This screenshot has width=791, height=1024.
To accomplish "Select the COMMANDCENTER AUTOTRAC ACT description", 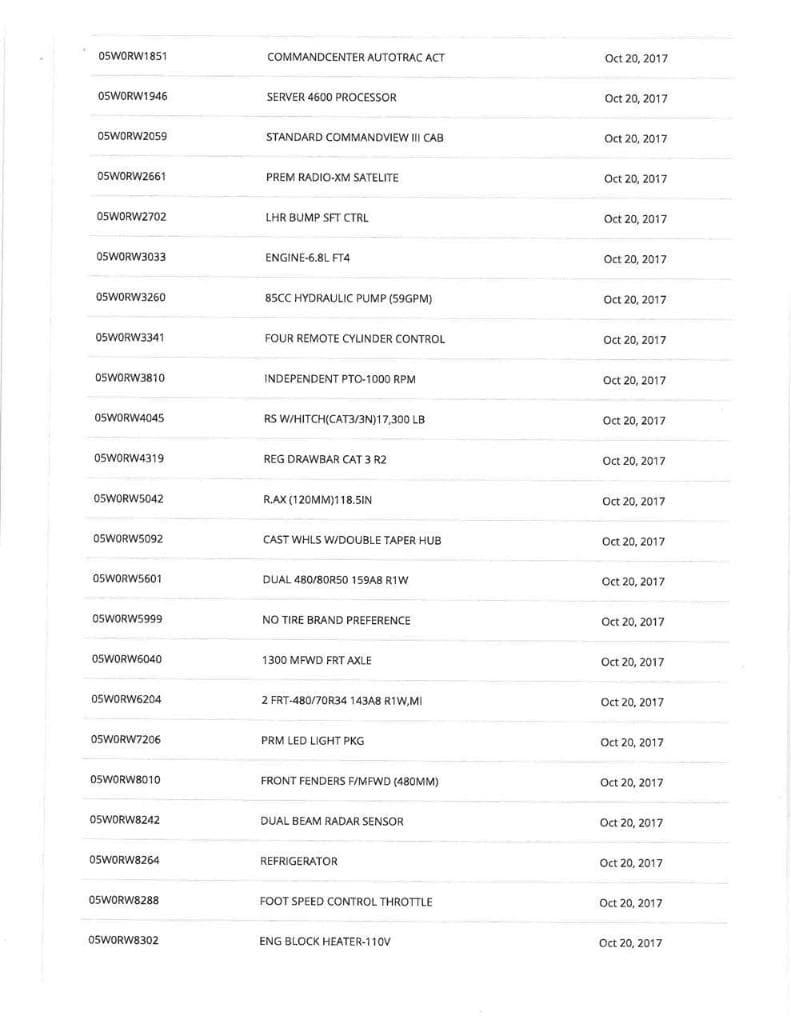I will (356, 57).
